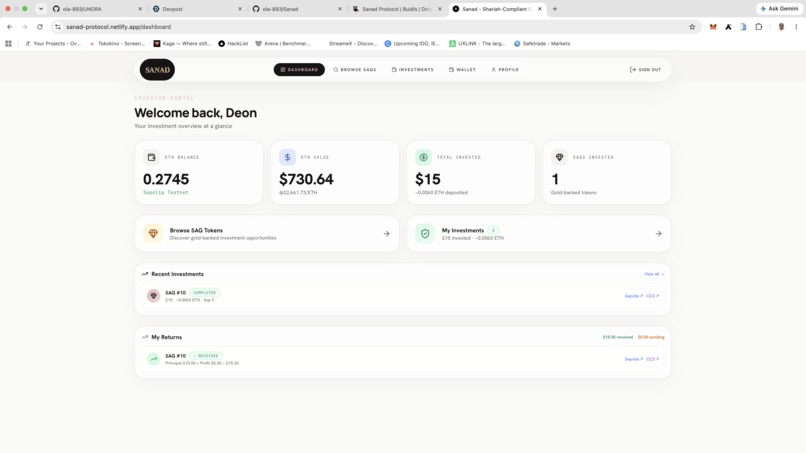806x453 pixels.
Task: Click the 0.2745 ETH balance value
Action: point(166,179)
